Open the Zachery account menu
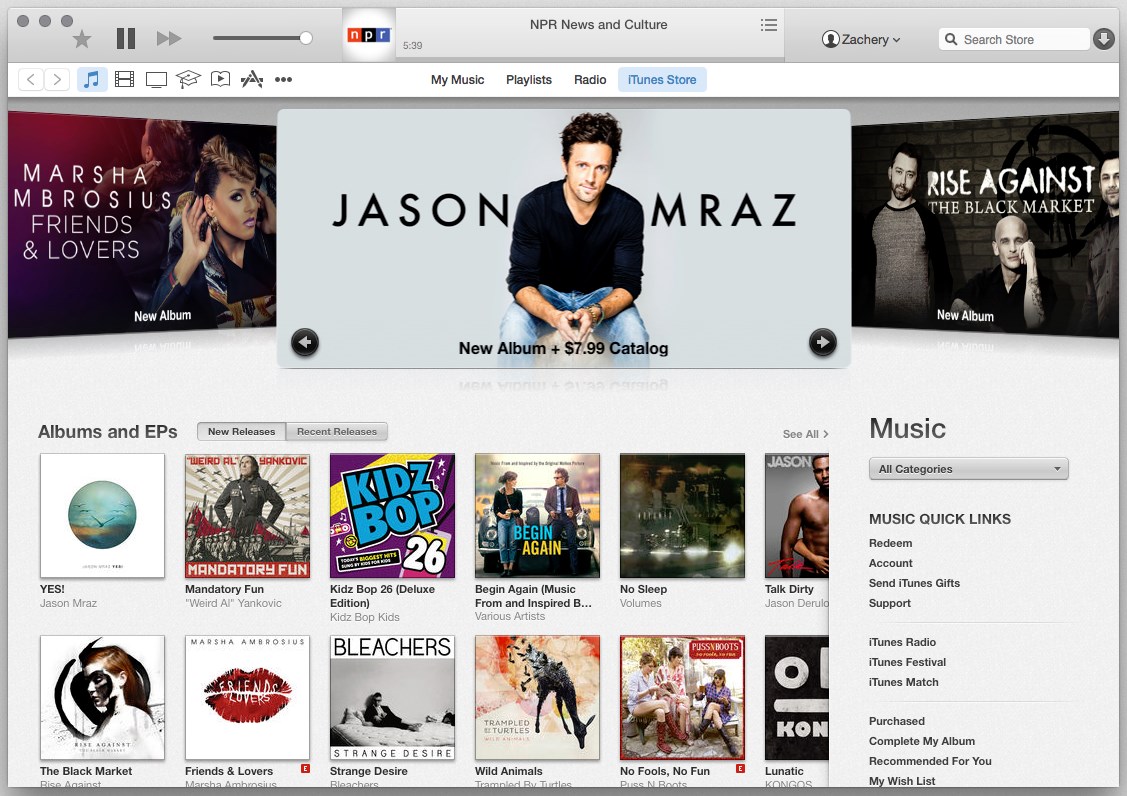 point(861,40)
